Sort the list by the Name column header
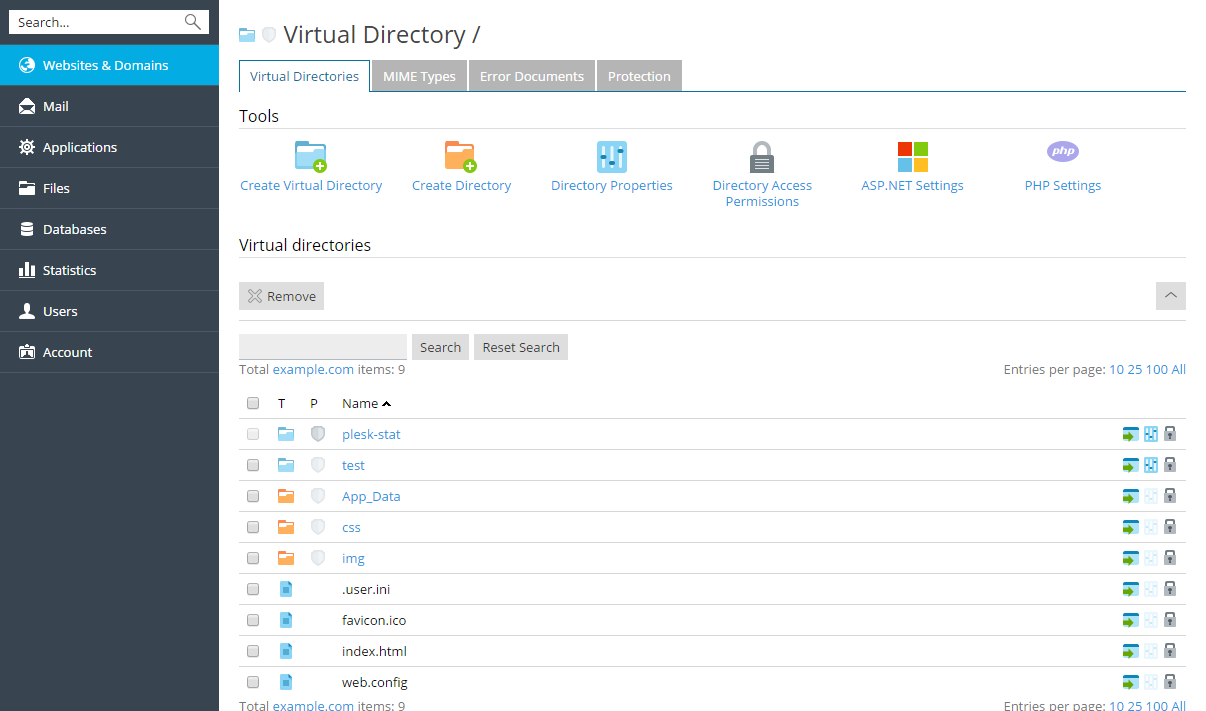The height and width of the screenshot is (711, 1206). click(x=360, y=404)
